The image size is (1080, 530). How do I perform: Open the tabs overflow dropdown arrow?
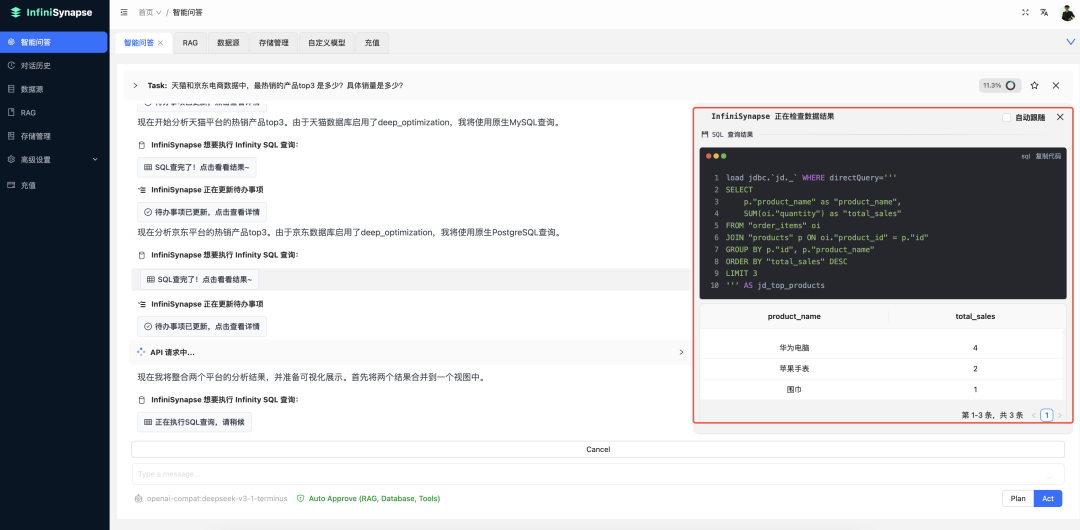point(1070,42)
